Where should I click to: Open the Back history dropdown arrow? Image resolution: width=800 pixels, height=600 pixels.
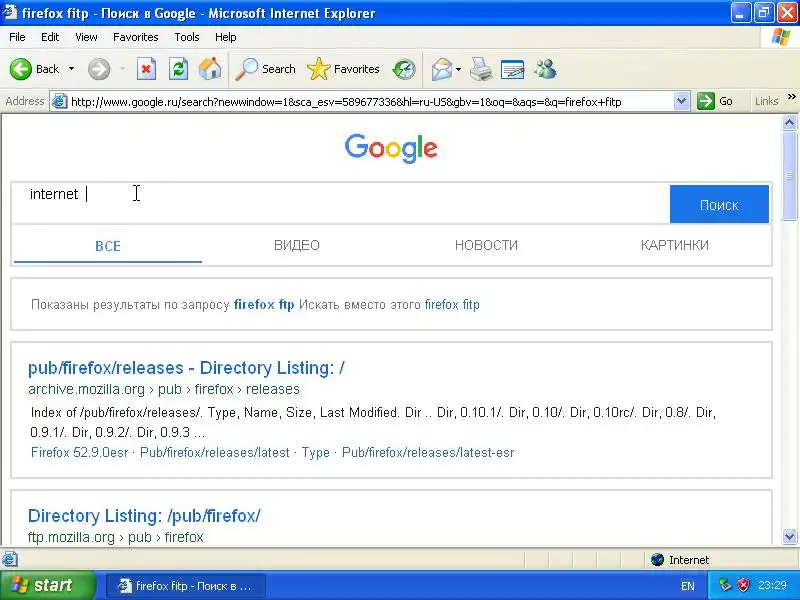pos(71,69)
